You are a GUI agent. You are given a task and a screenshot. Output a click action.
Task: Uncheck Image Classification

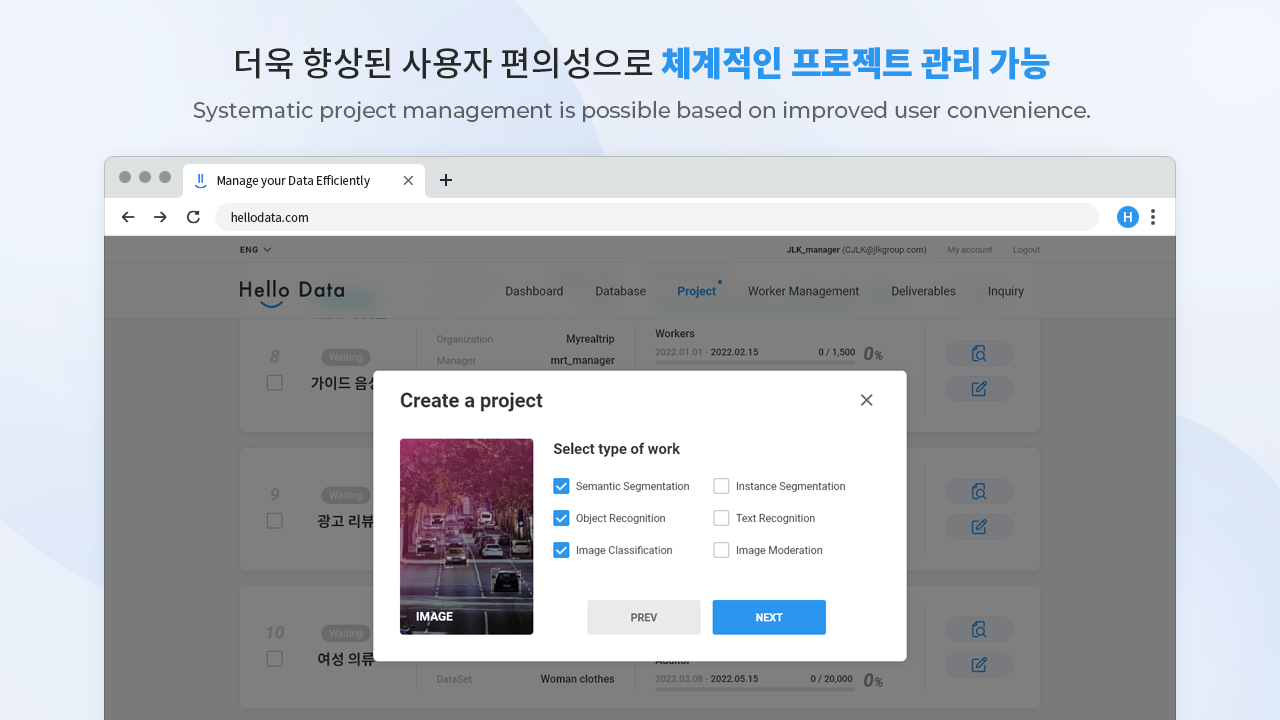(561, 550)
